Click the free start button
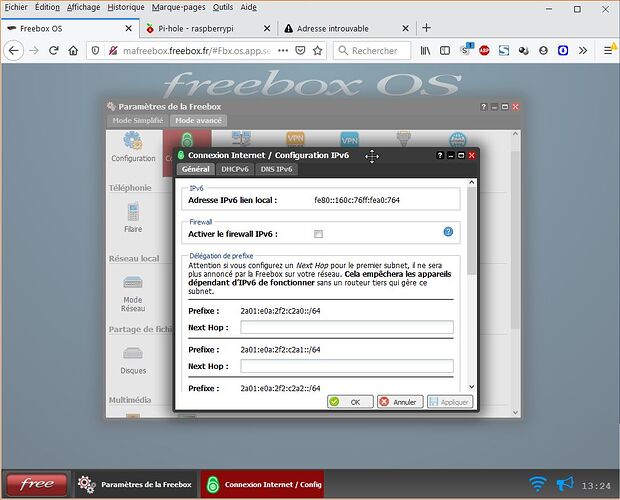 click(37, 484)
